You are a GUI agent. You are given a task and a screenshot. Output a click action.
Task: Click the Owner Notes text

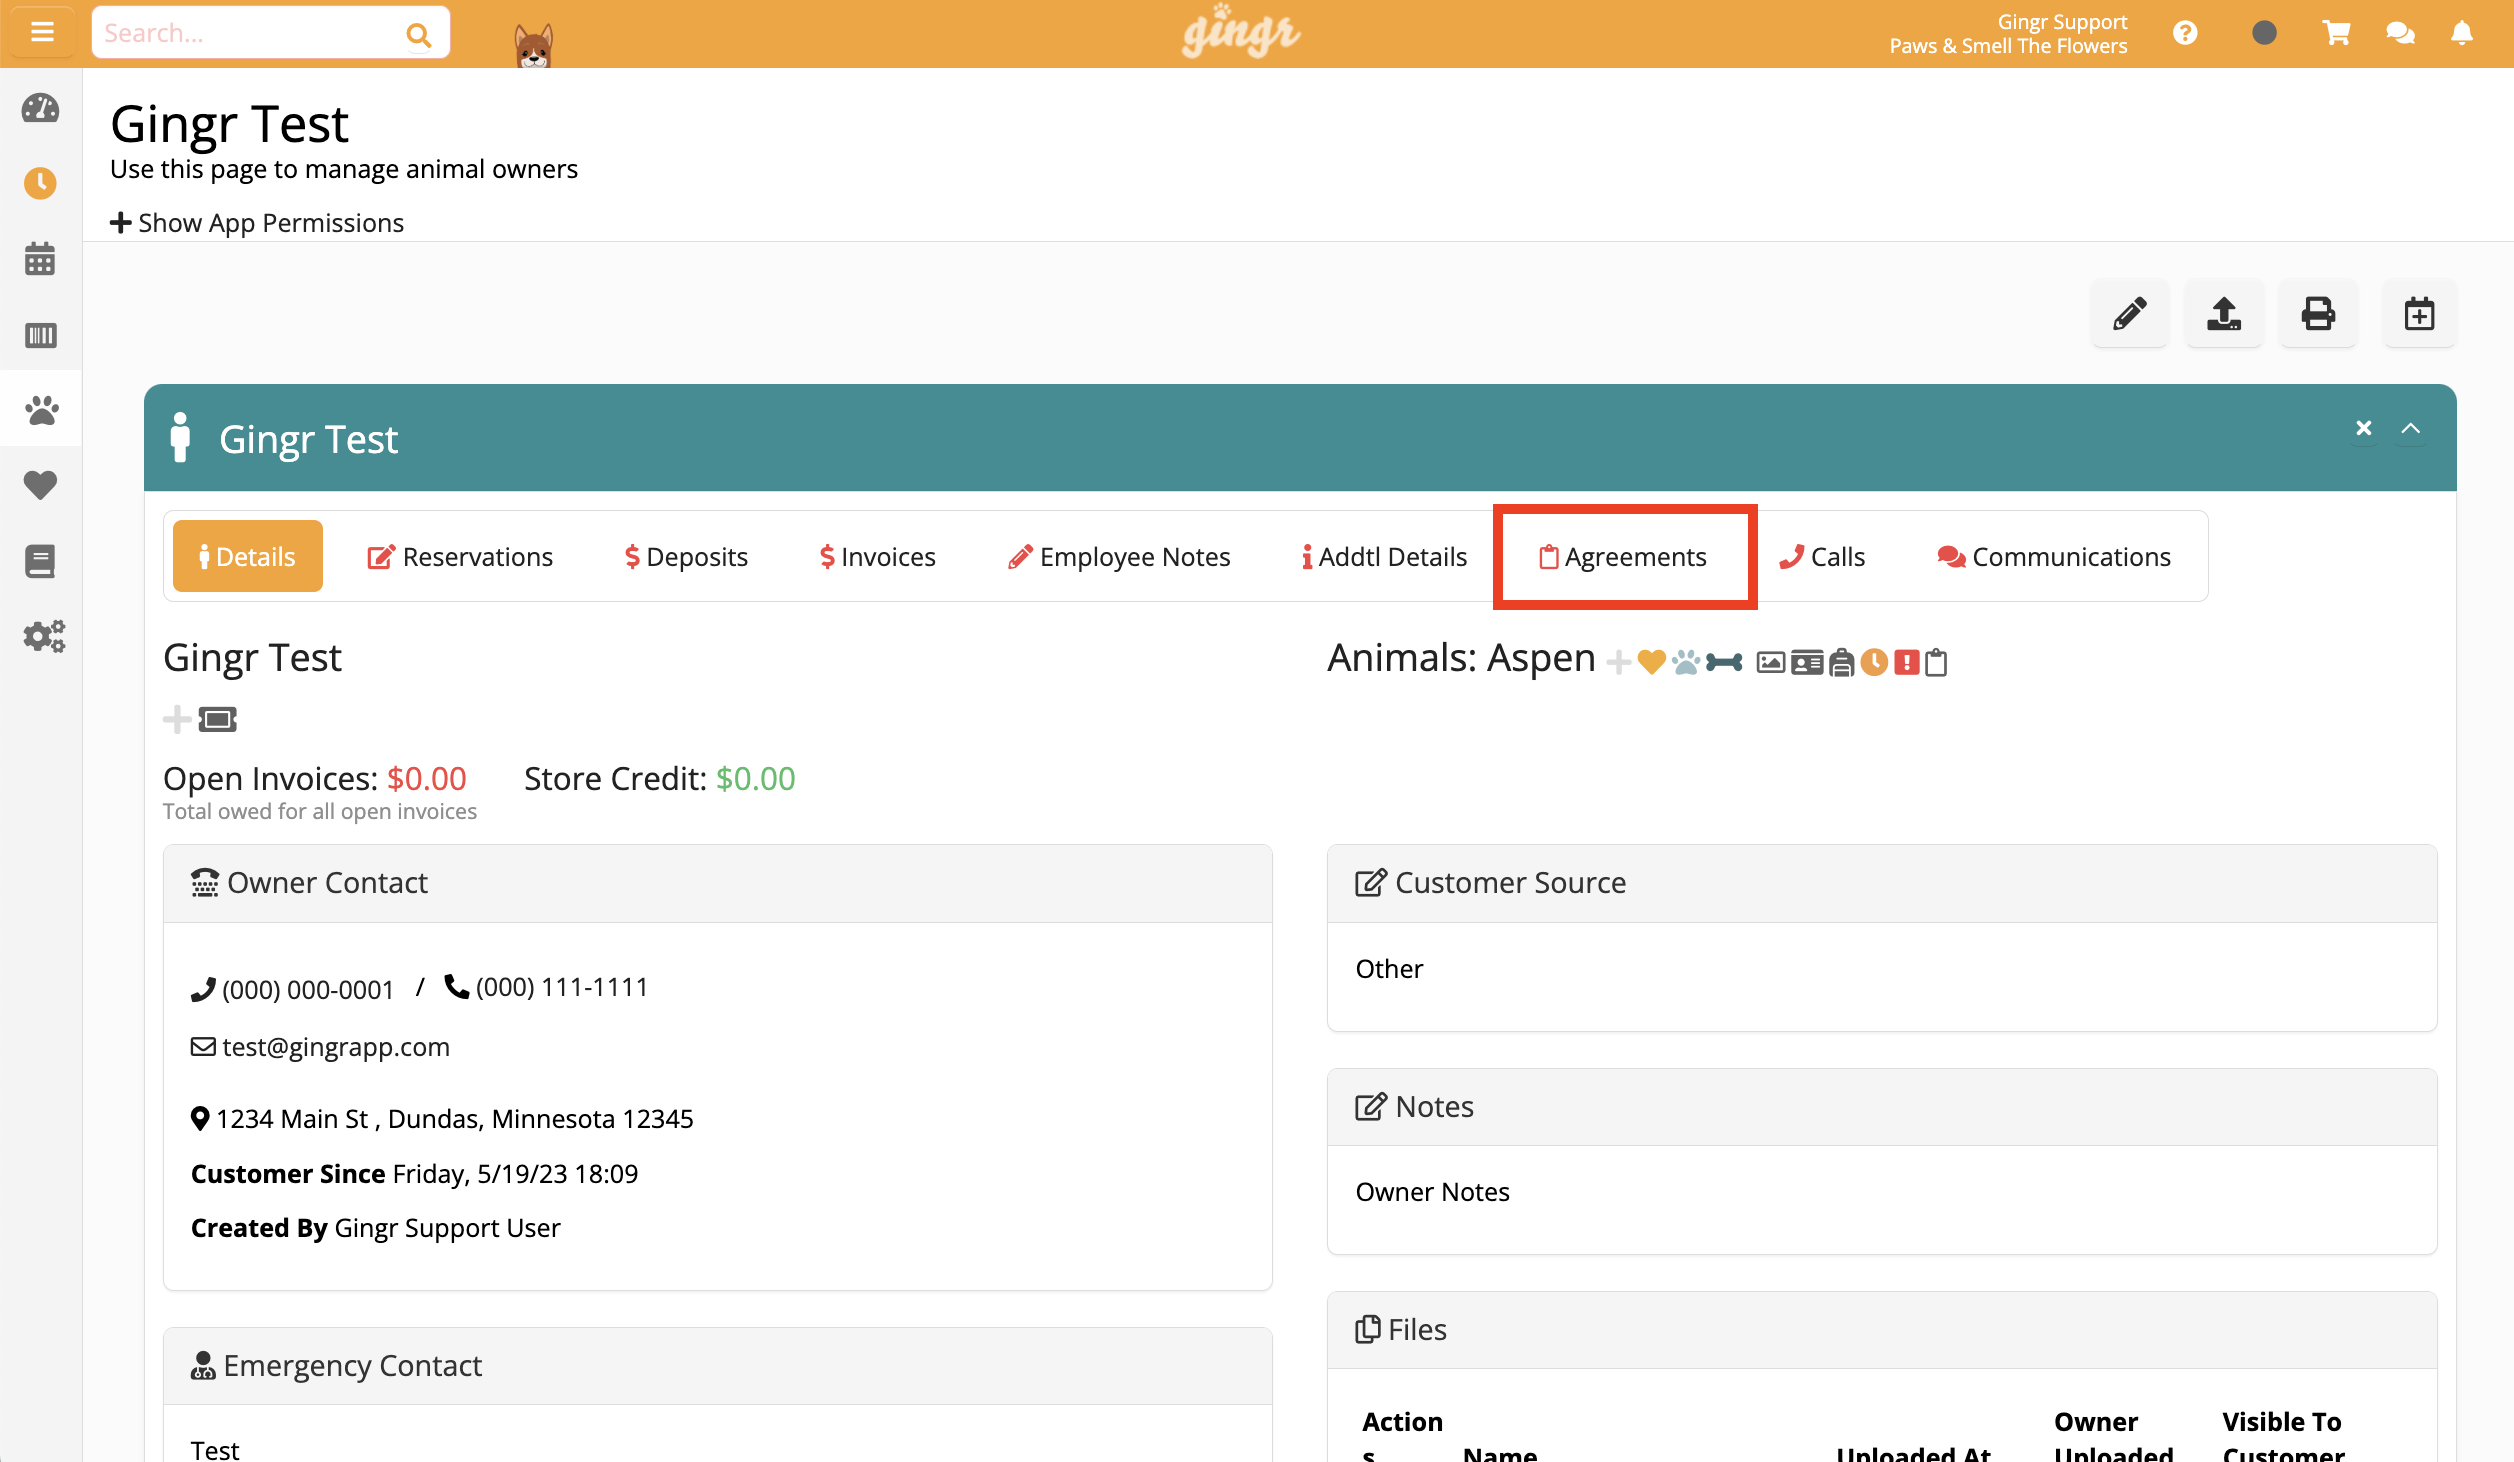1432,1192
